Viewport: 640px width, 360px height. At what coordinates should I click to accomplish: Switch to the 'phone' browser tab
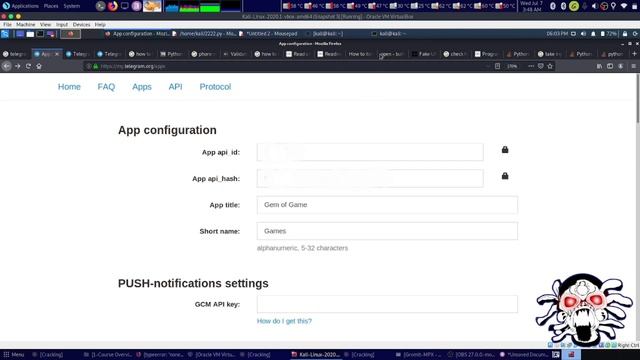coord(203,54)
